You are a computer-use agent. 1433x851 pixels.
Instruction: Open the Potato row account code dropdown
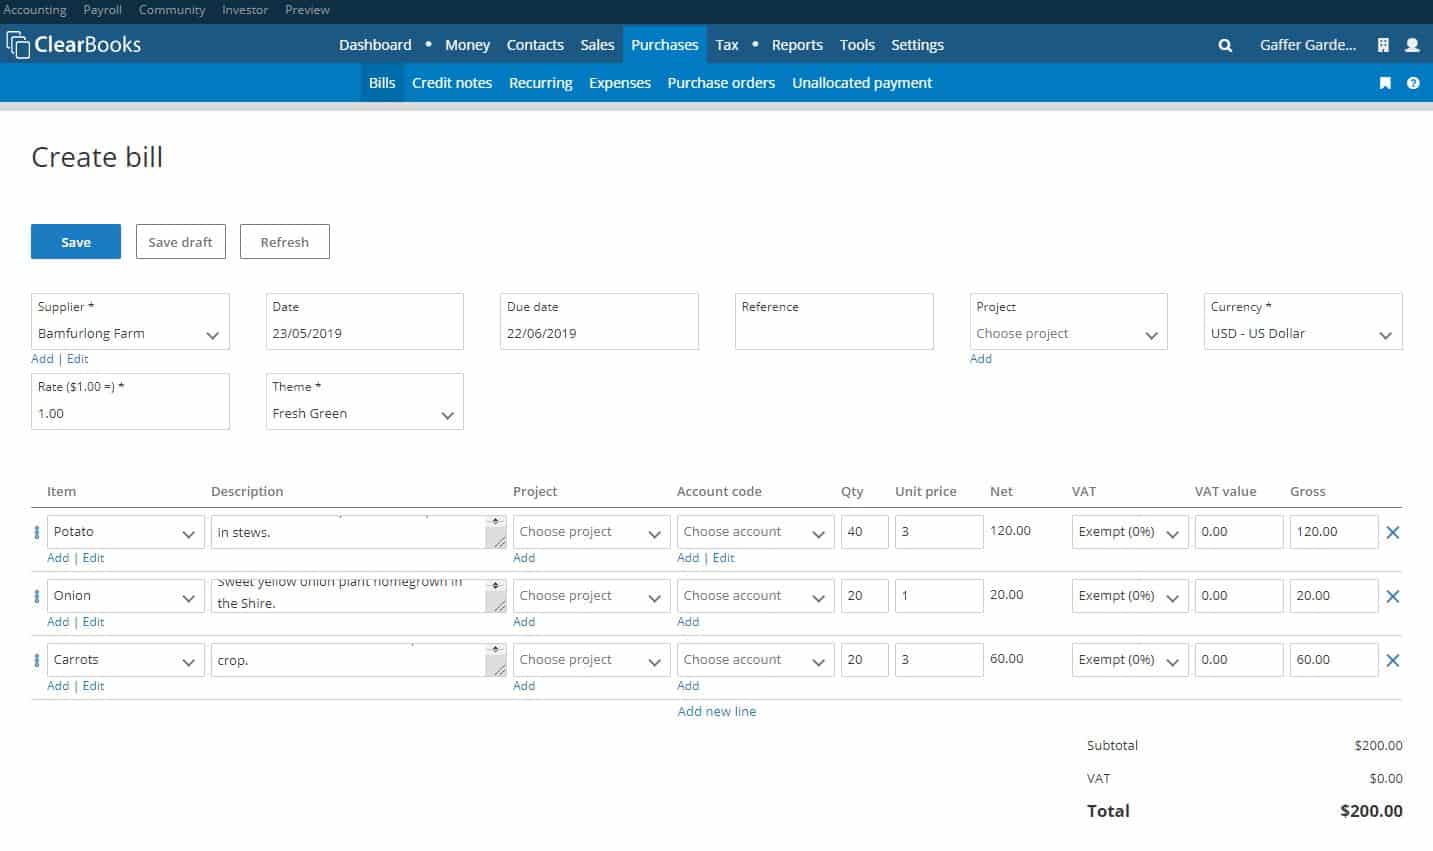[x=755, y=532]
